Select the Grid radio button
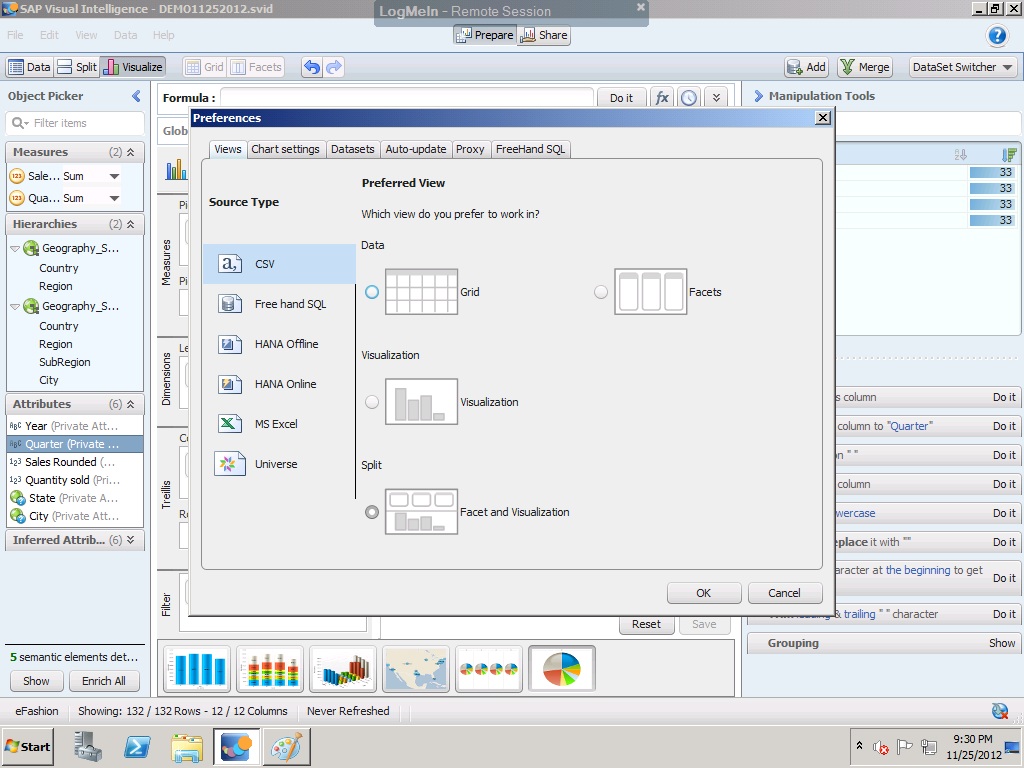Viewport: 1024px width, 768px height. point(372,292)
